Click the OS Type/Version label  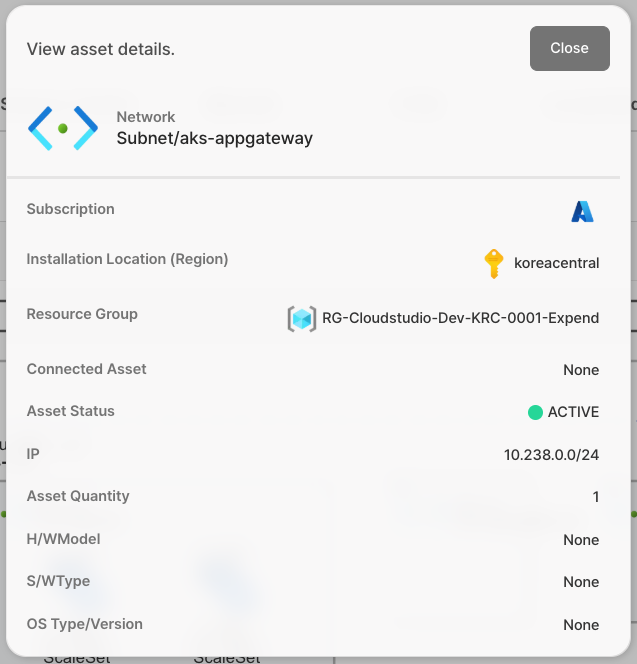point(84,624)
